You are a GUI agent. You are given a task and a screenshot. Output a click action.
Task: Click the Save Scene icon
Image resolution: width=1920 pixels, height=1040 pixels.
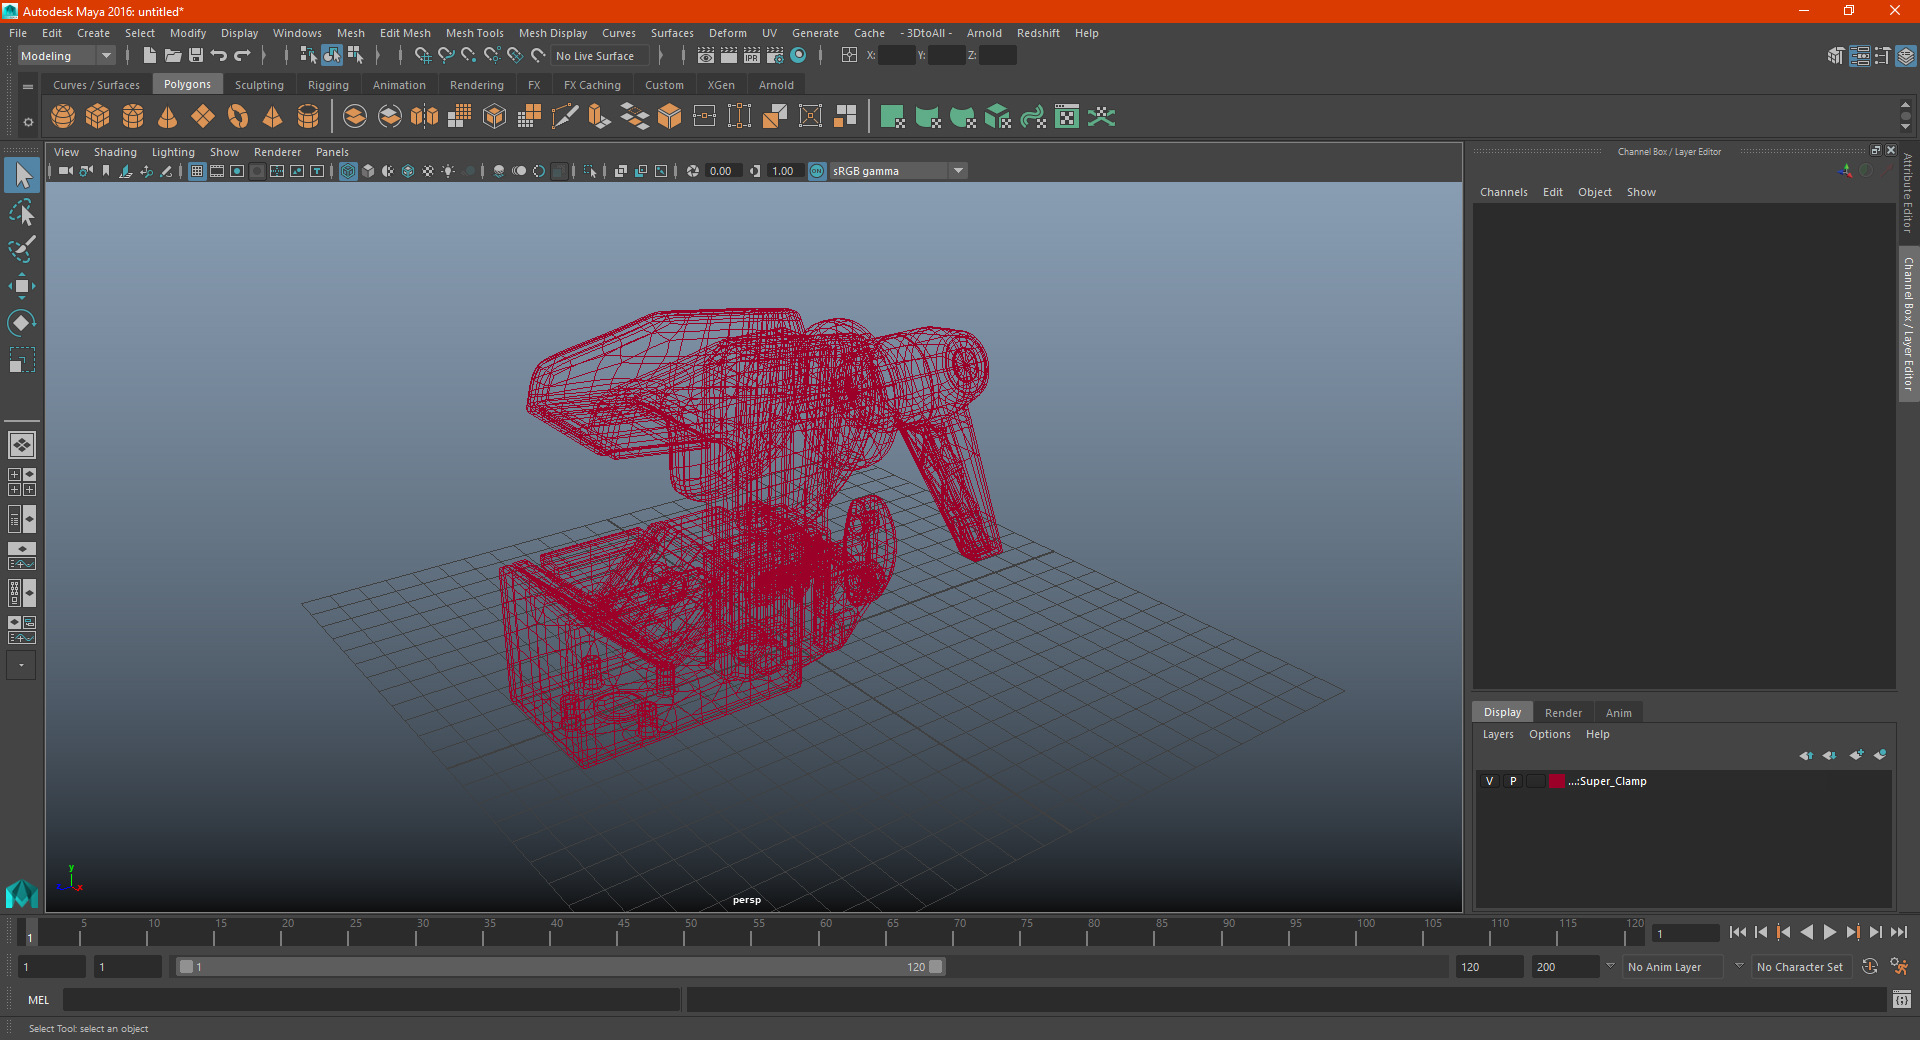coord(196,56)
